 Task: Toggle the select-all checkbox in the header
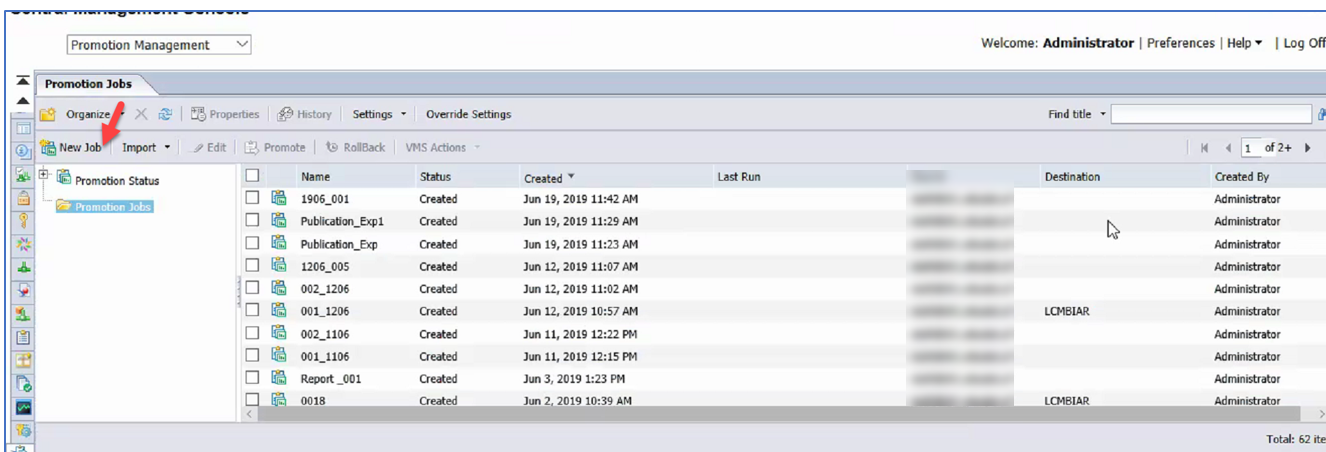tap(253, 176)
